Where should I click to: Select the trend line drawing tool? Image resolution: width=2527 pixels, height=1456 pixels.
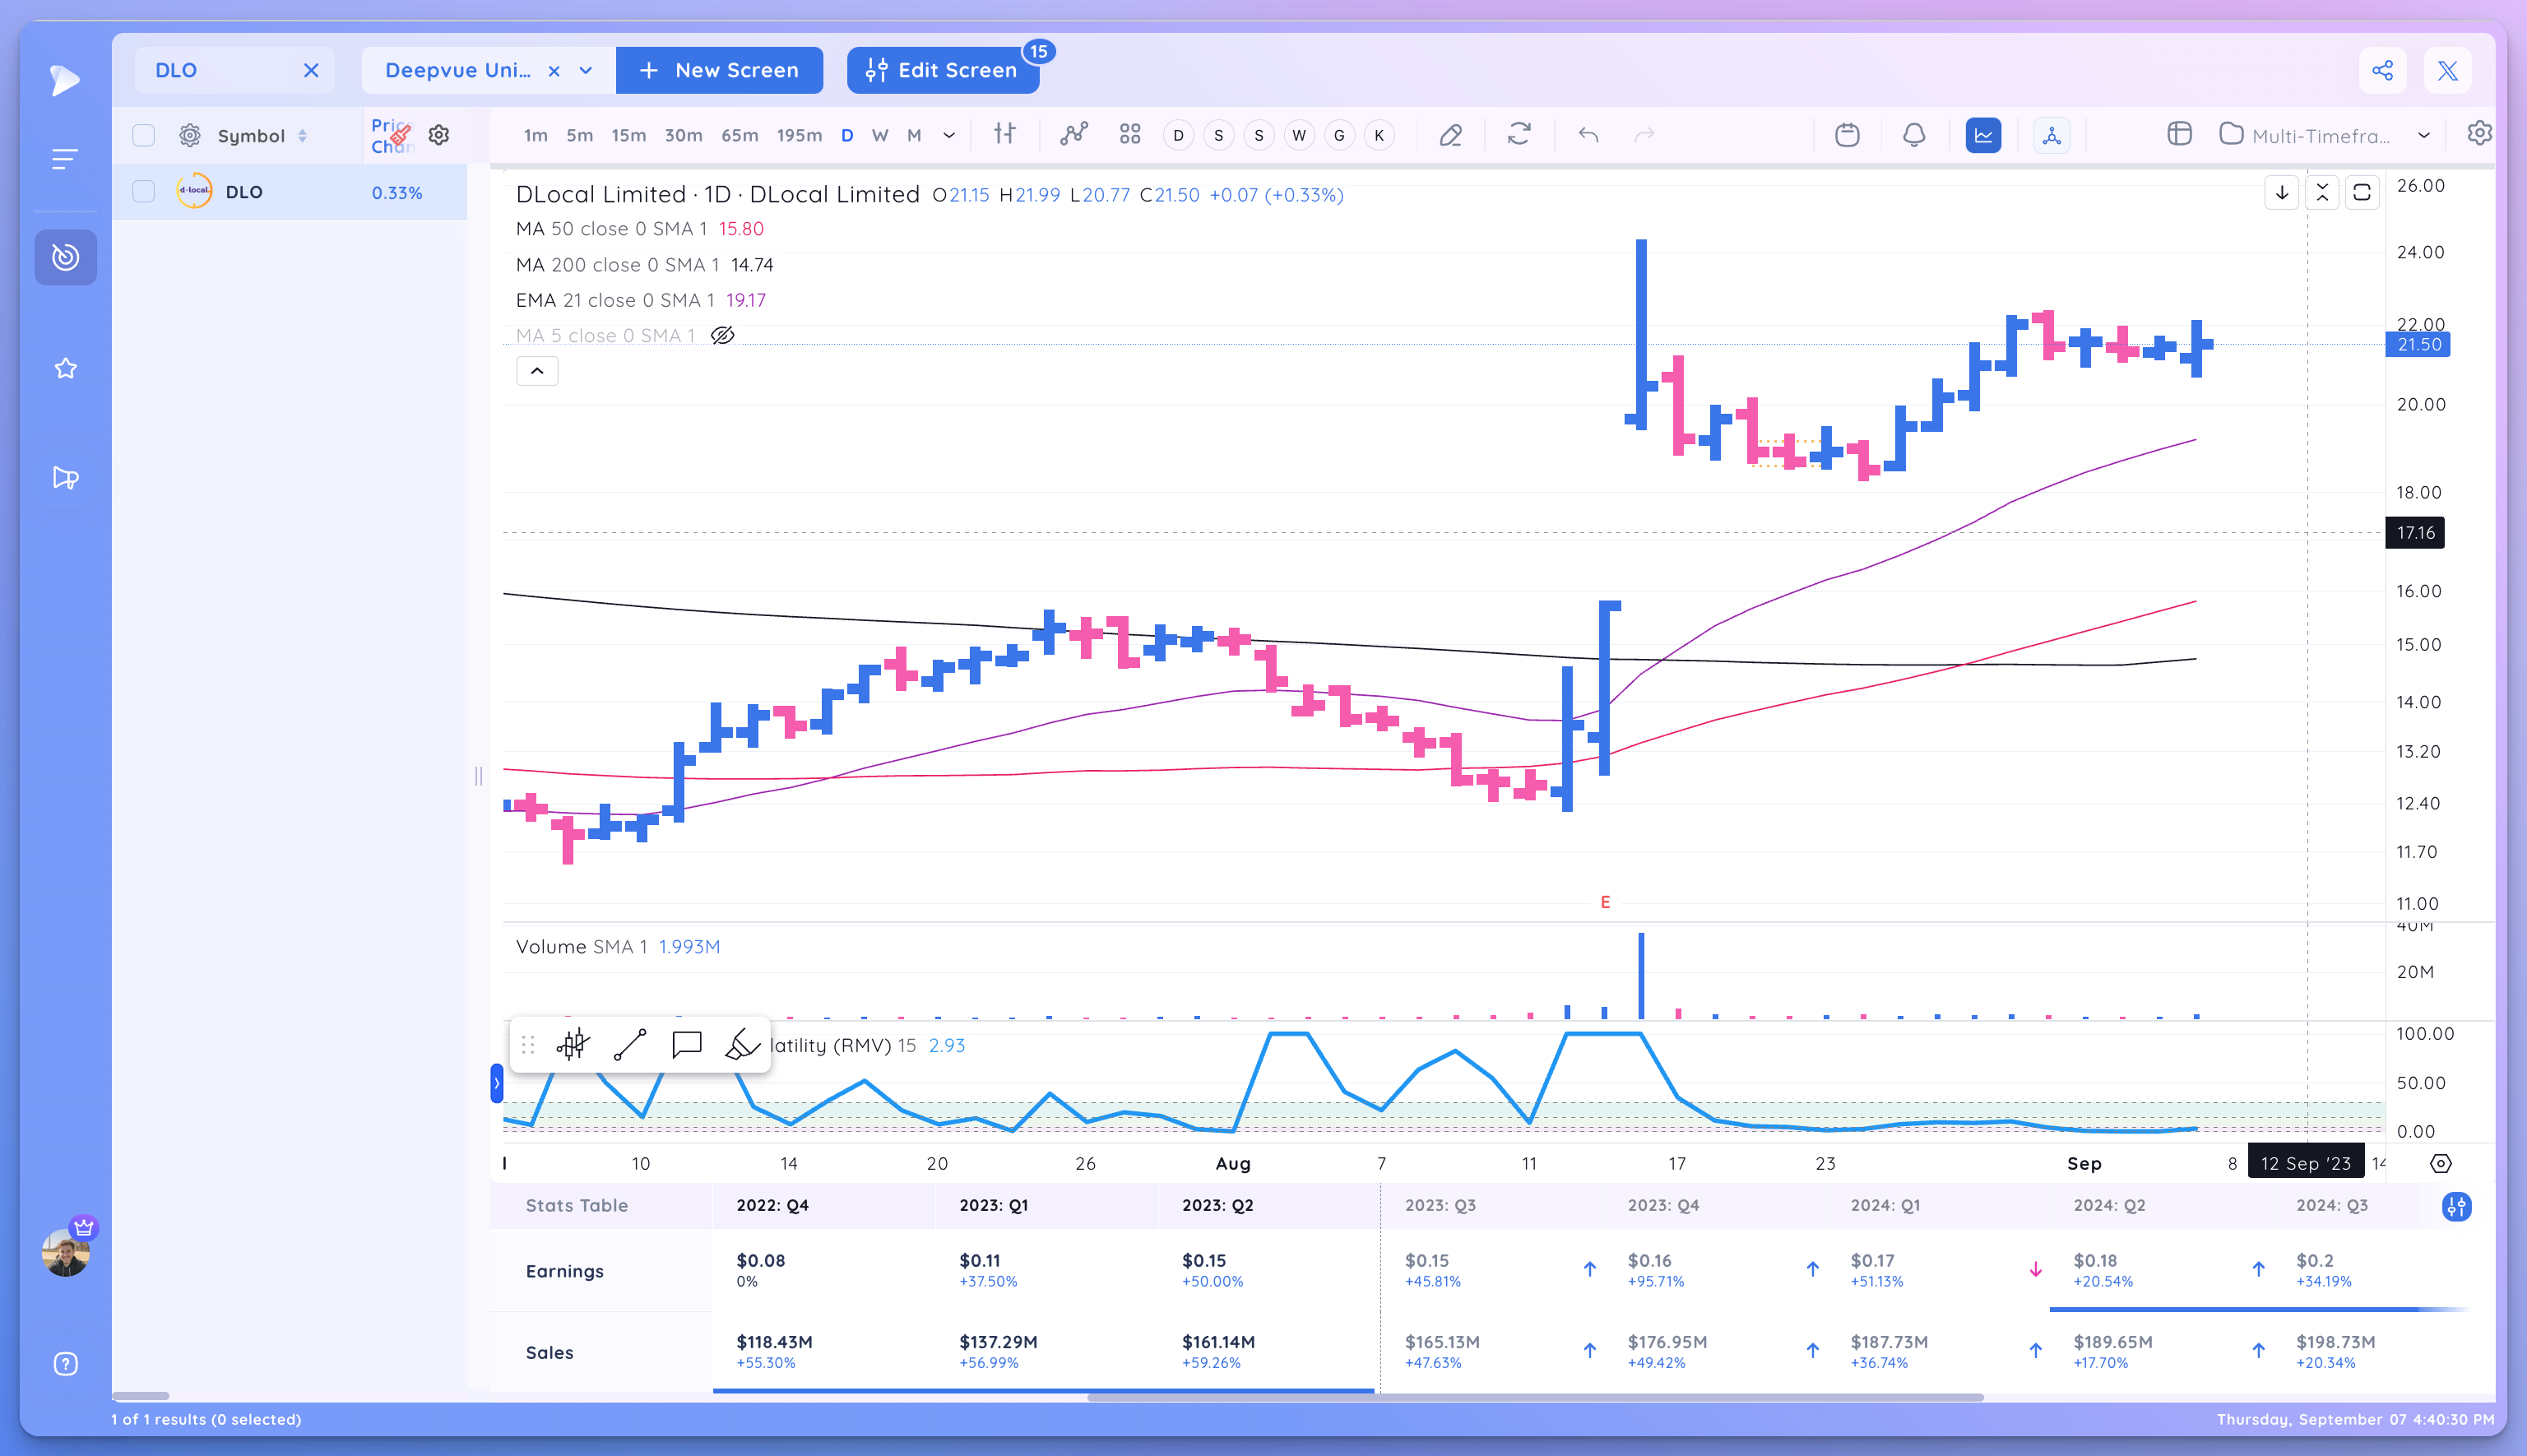coord(630,1045)
